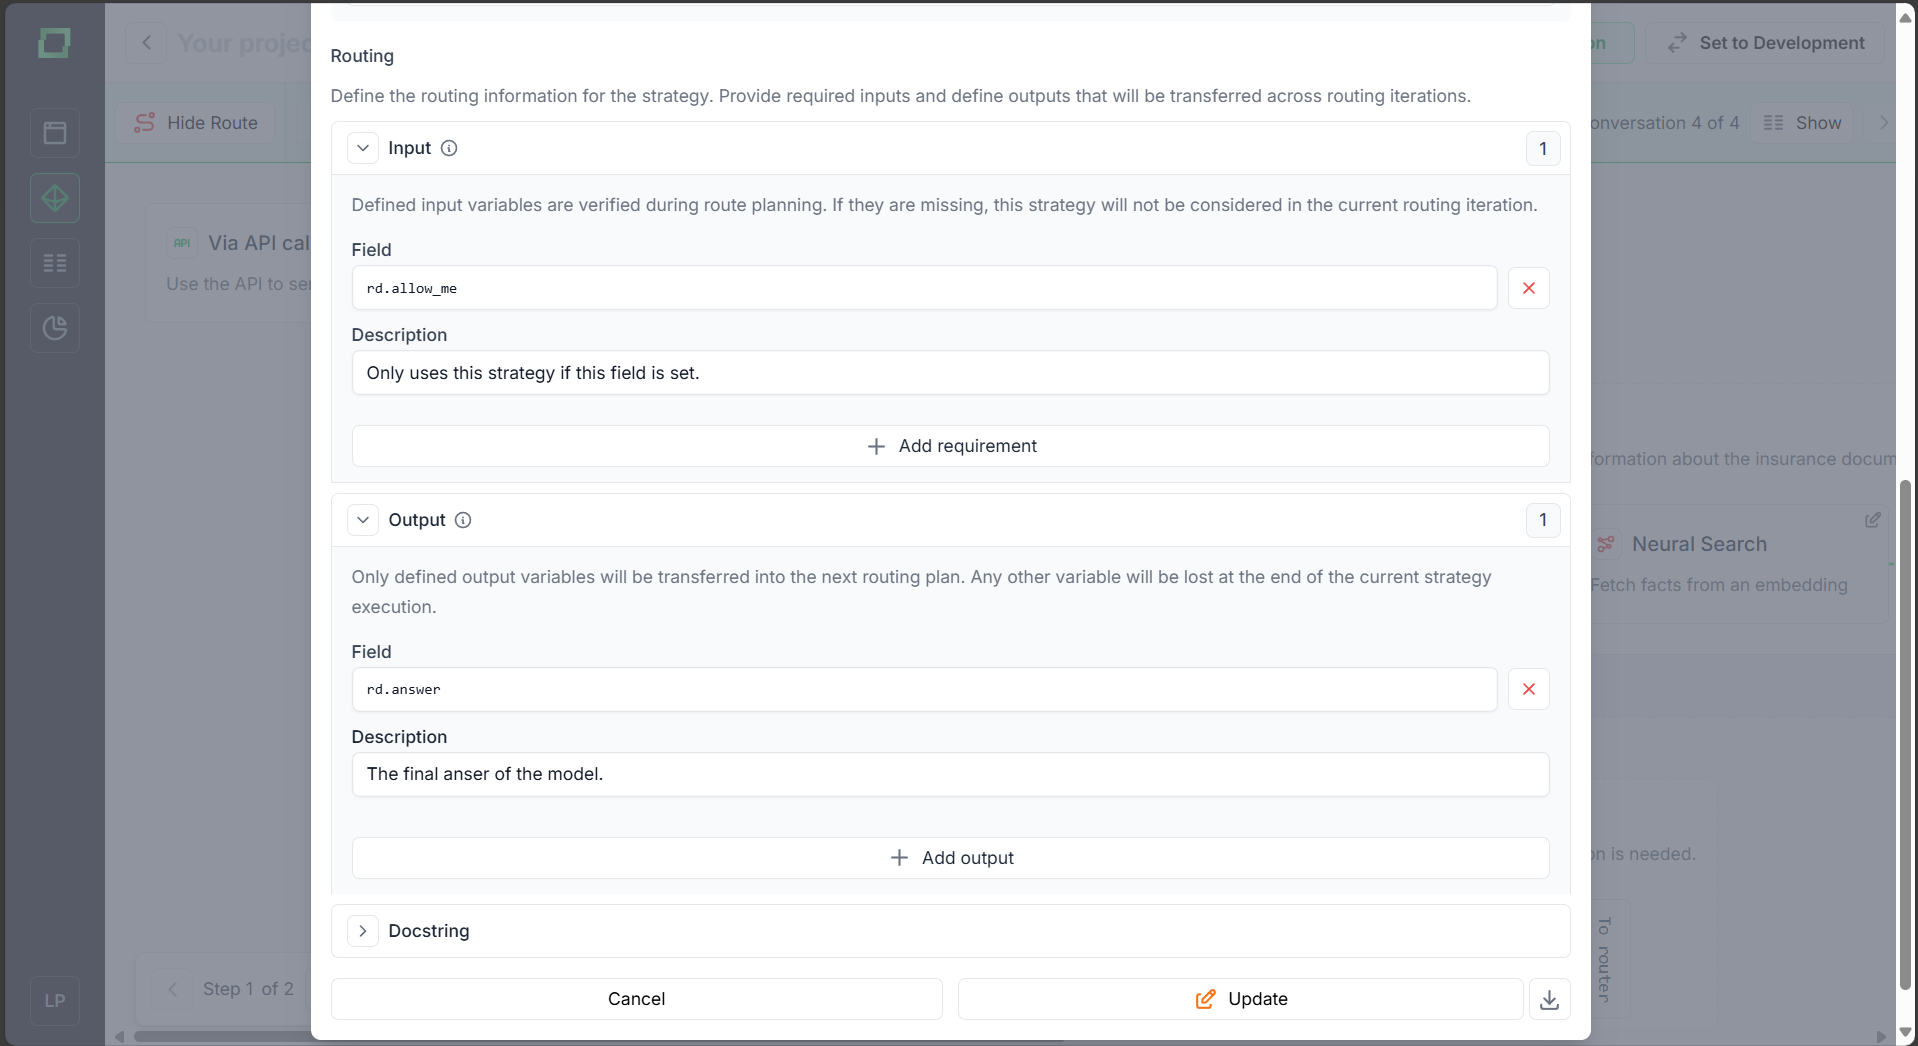Viewport: 1918px width, 1046px height.
Task: Click the vertical scrollbar thumb
Action: click(x=1905, y=735)
